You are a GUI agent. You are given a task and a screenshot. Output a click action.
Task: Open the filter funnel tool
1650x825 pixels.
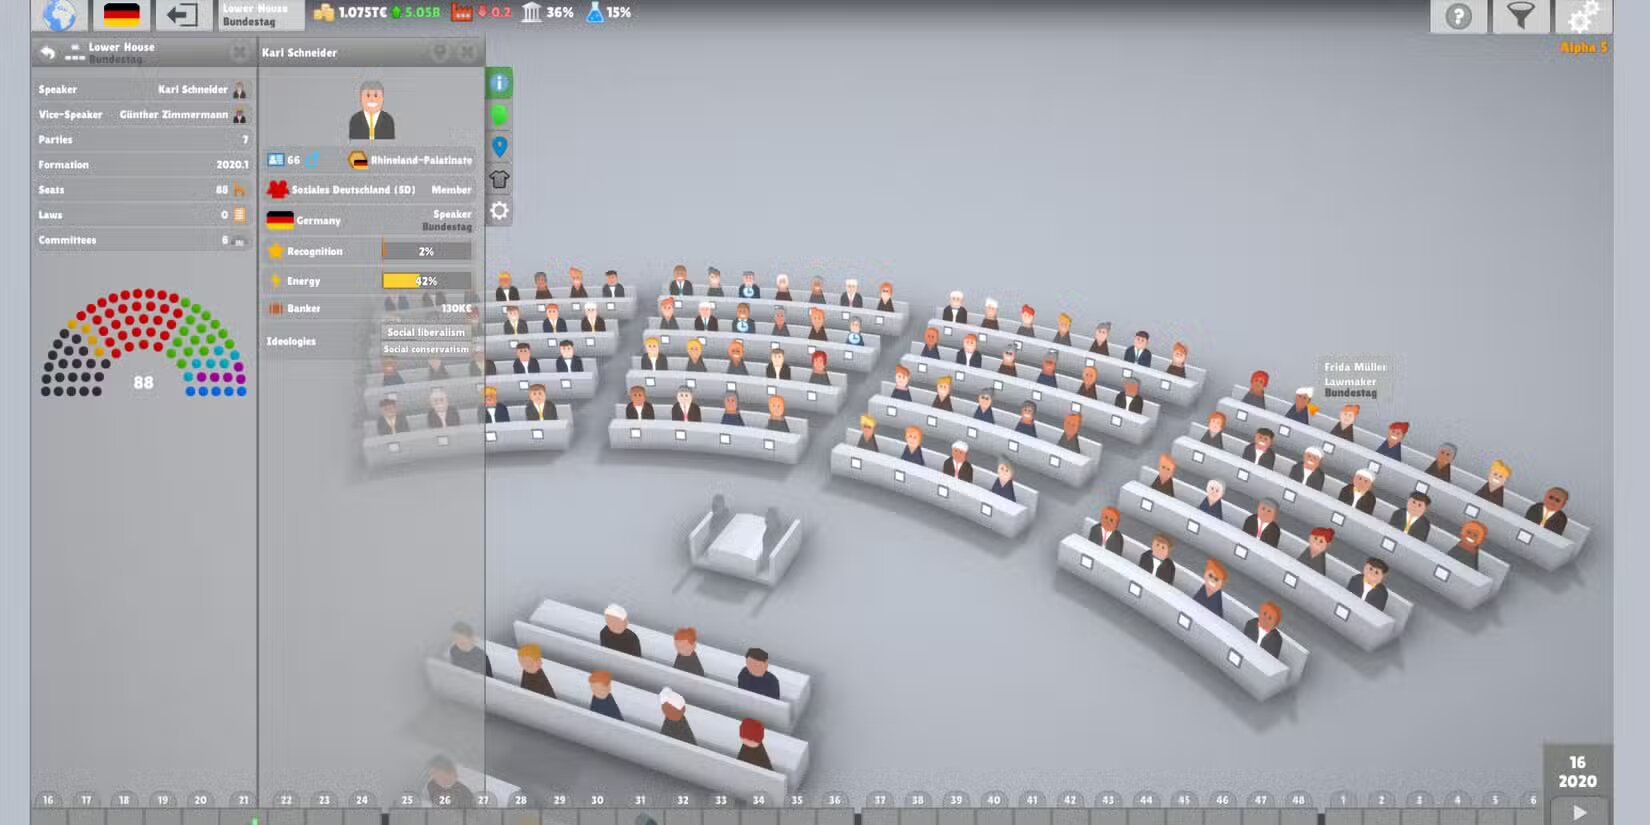(1520, 16)
